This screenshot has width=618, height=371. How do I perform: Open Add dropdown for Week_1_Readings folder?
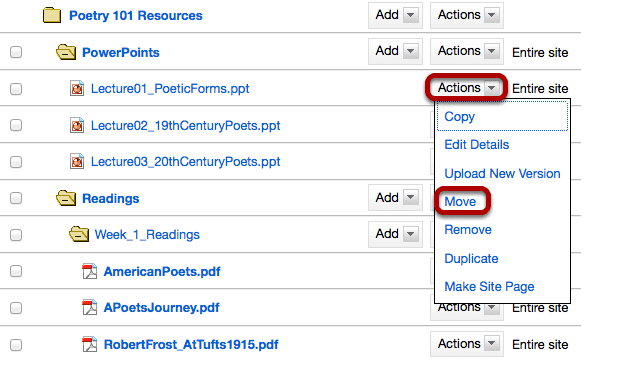pyautogui.click(x=395, y=234)
